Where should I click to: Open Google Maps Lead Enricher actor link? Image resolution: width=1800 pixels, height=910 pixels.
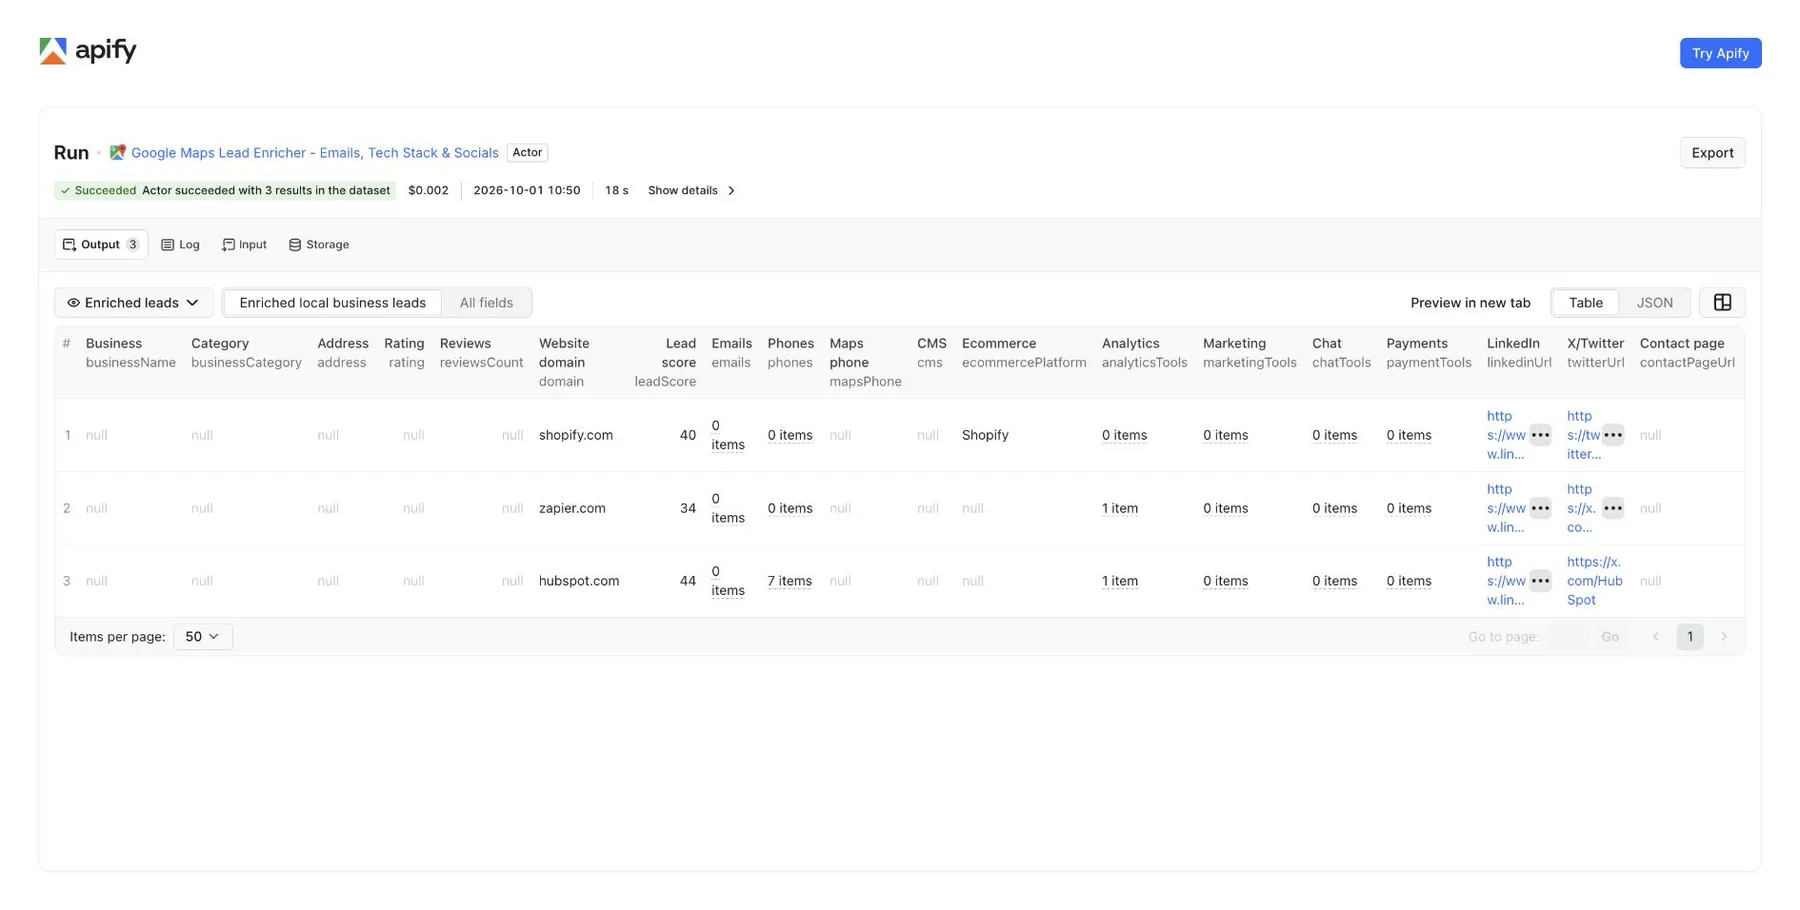315,152
